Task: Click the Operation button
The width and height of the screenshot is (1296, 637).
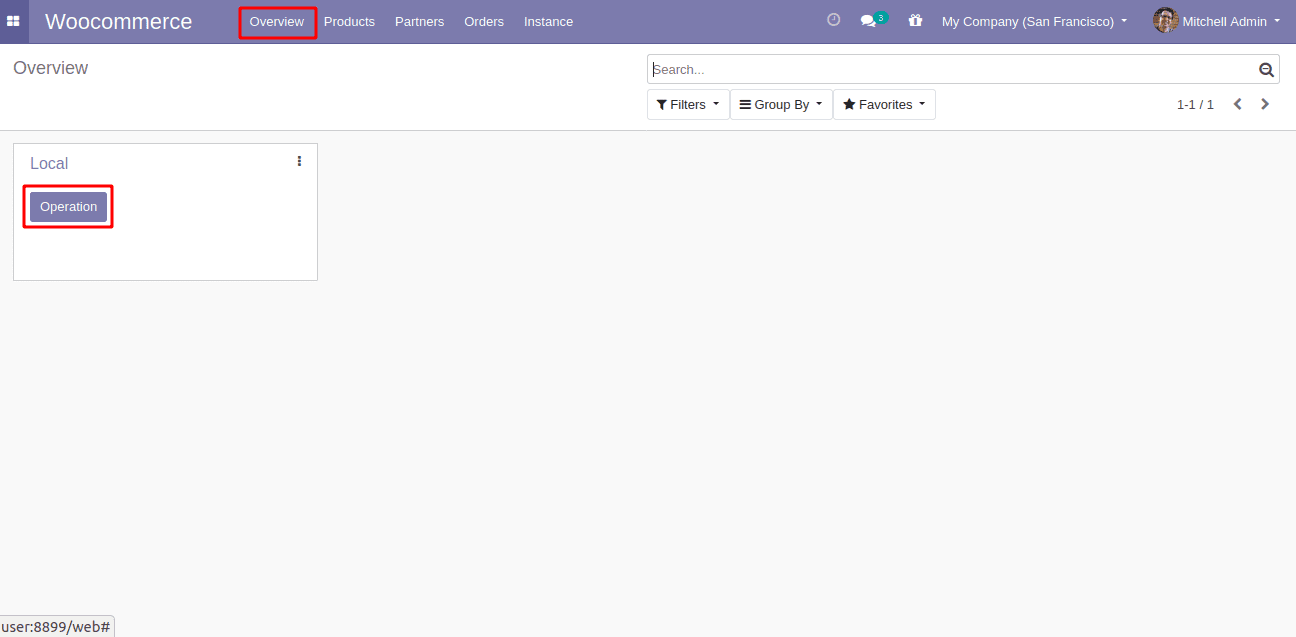Action: 68,207
